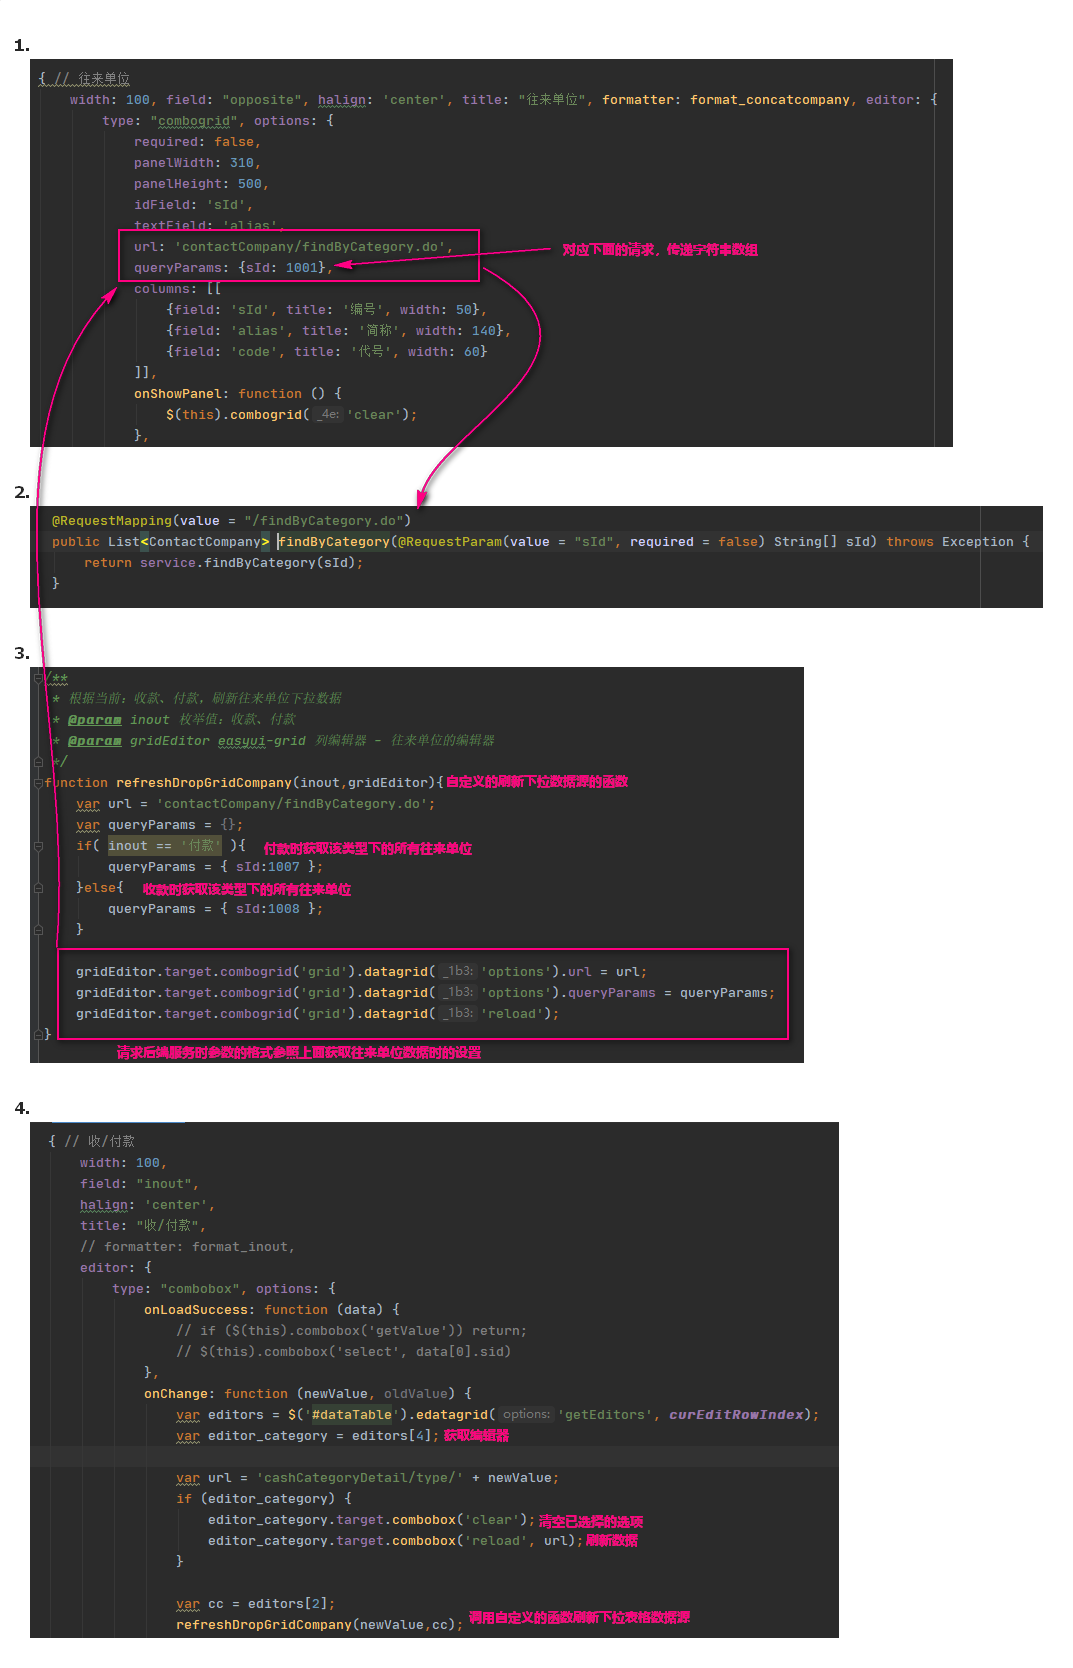Click the 'cashCategoryDetail/type/' url string
Viewport: 1073px width, 1668px height.
click(360, 1477)
